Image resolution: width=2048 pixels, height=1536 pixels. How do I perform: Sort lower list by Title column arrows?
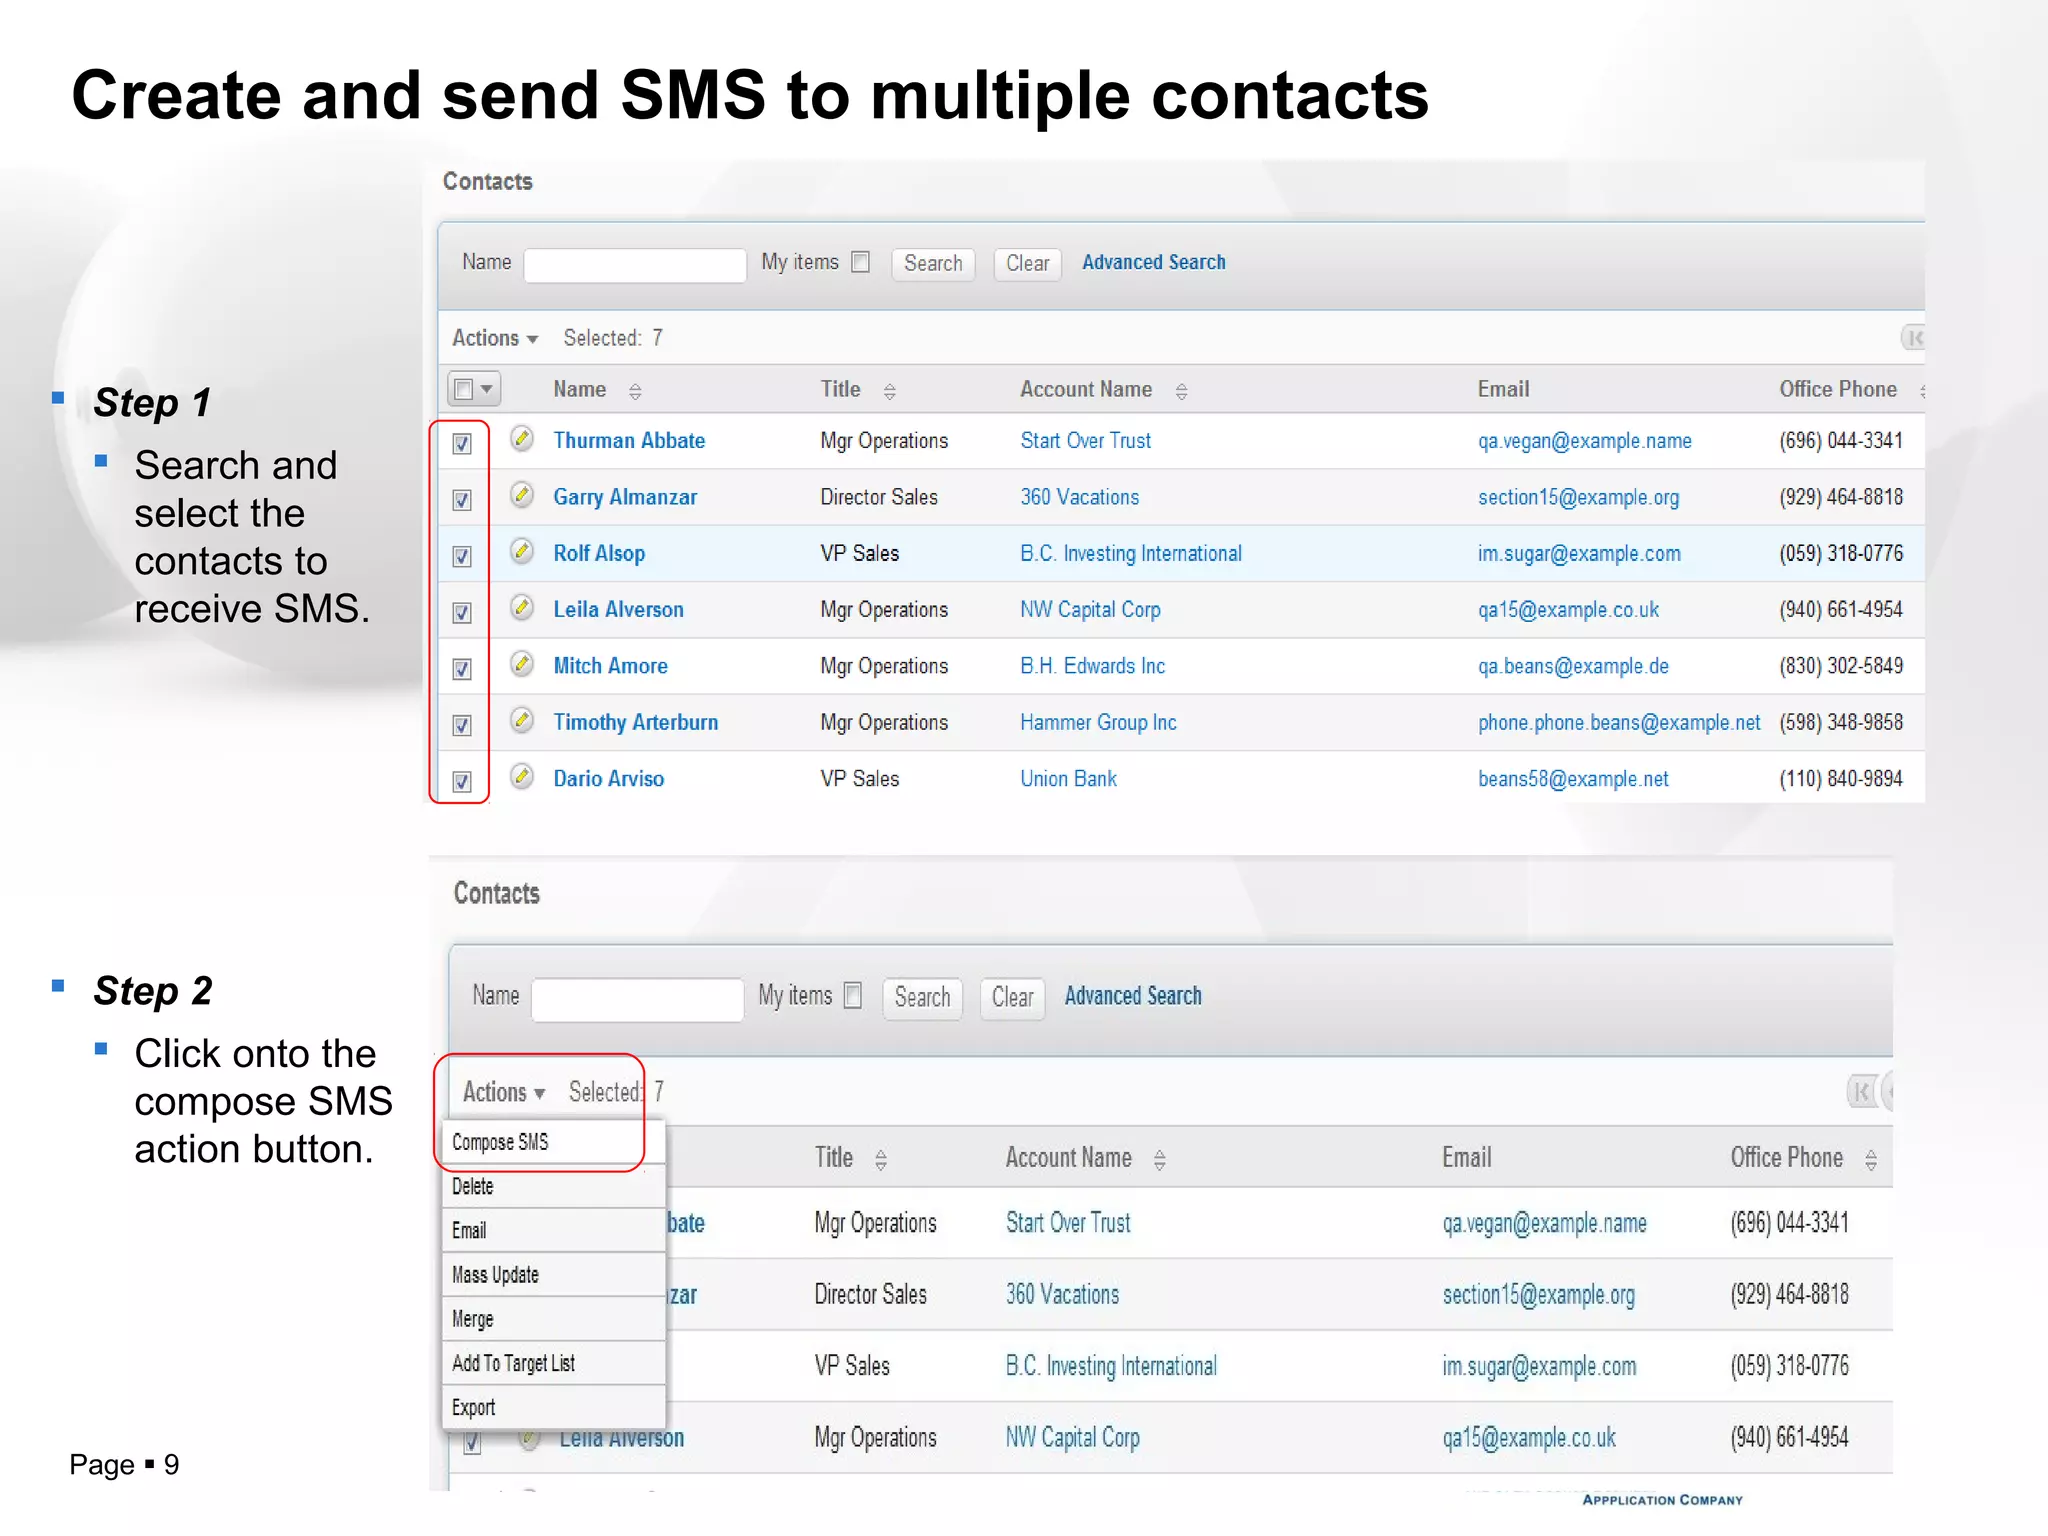tap(880, 1160)
